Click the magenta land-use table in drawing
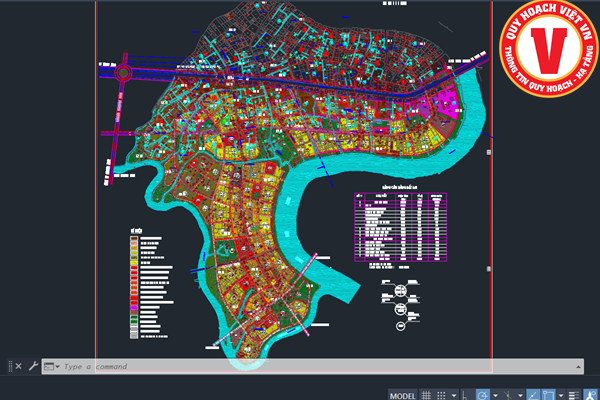The width and height of the screenshot is (600, 400). (x=400, y=224)
